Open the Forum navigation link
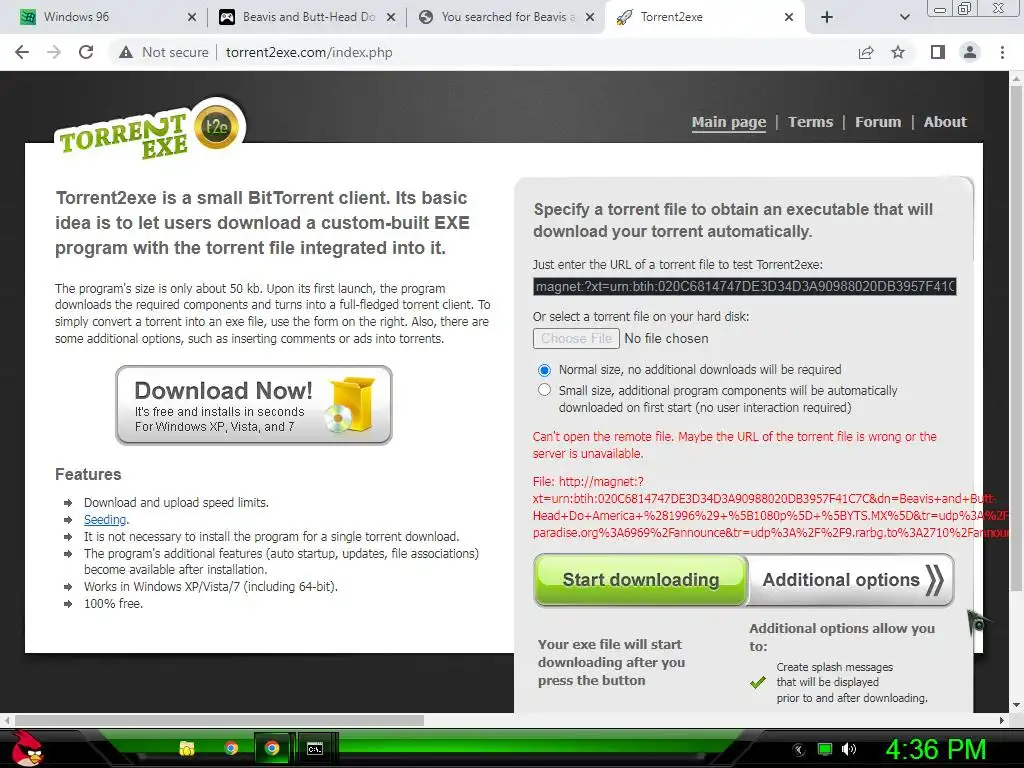This screenshot has height=768, width=1024. 878,122
